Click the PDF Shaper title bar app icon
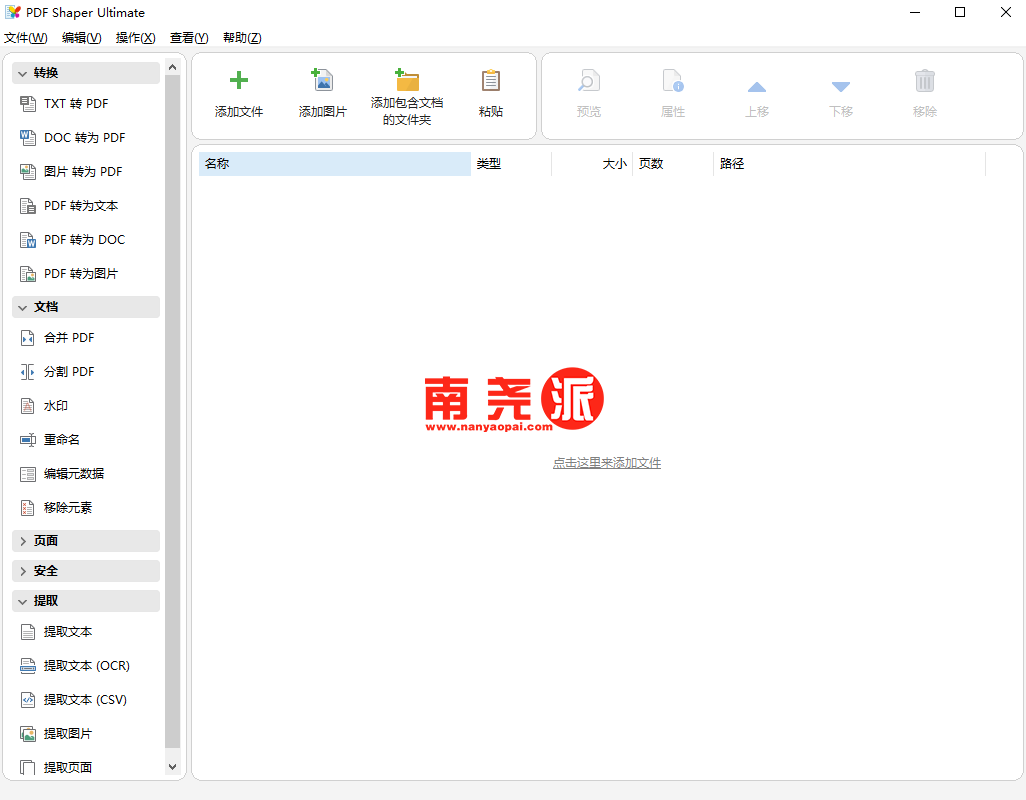This screenshot has width=1026, height=800. click(x=13, y=12)
